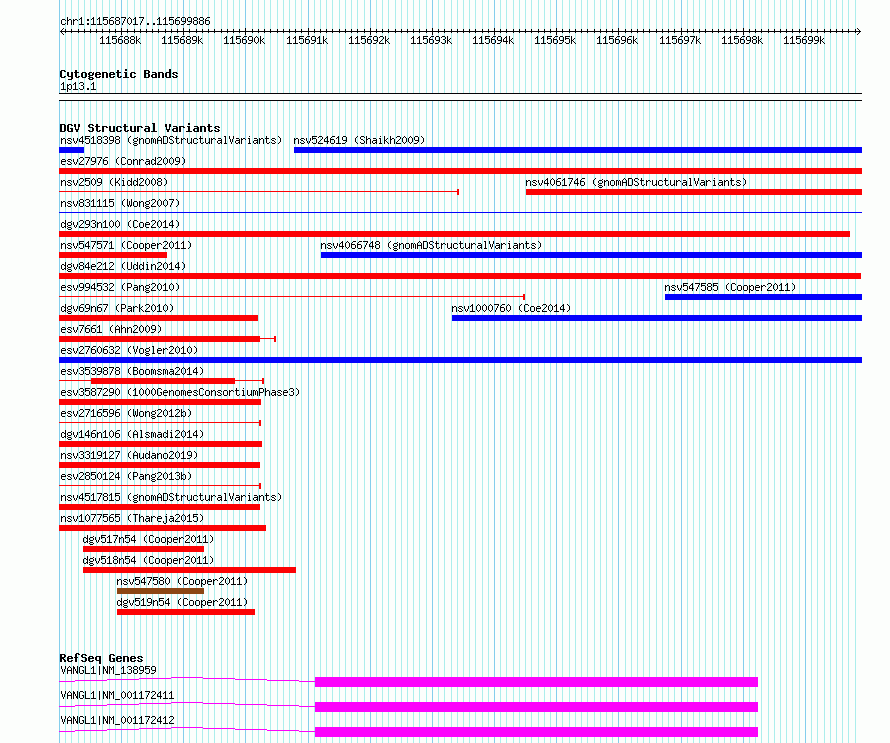Select the esv2760632 full-width blue bar

pyautogui.click(x=460, y=360)
